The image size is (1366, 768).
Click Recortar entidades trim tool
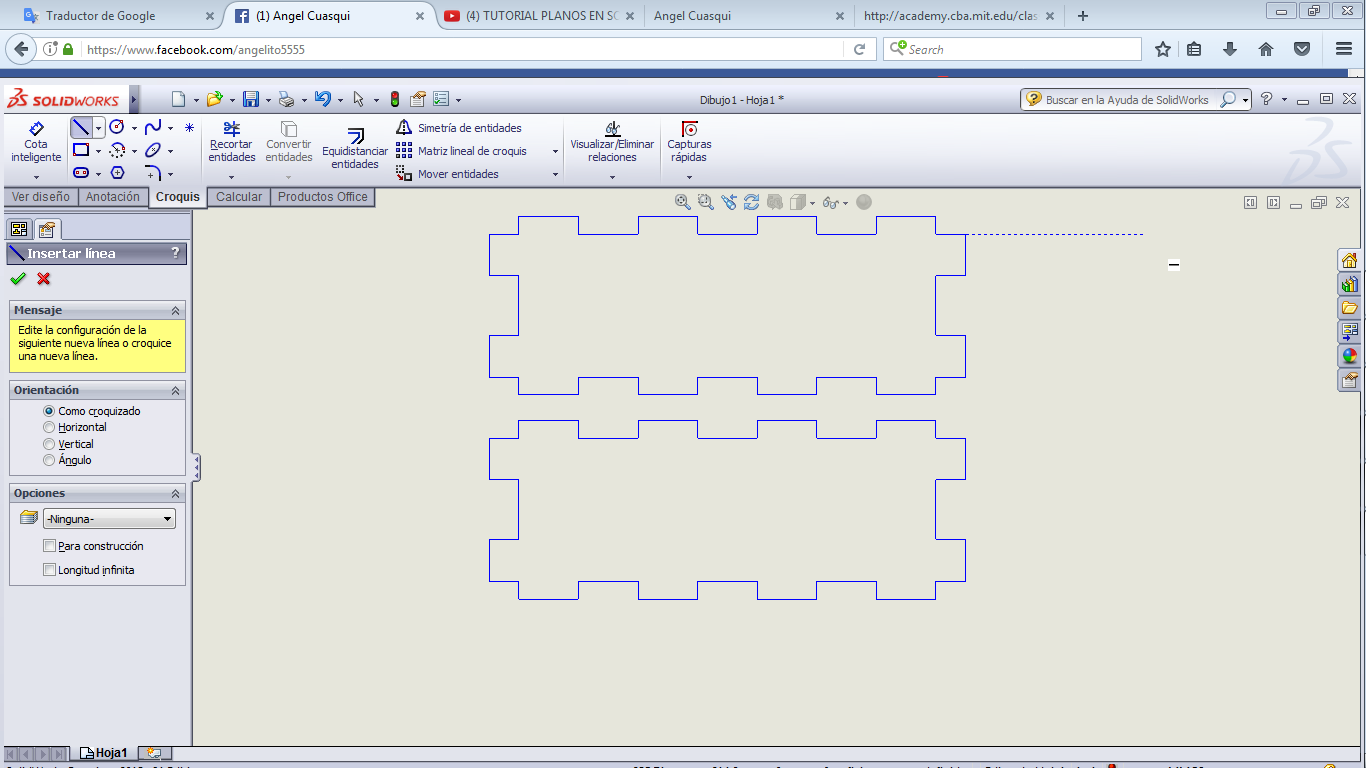[231, 142]
